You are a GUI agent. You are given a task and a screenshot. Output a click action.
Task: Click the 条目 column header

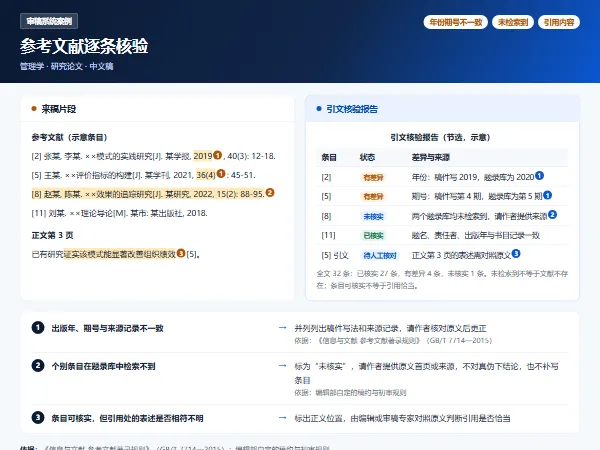(329, 157)
